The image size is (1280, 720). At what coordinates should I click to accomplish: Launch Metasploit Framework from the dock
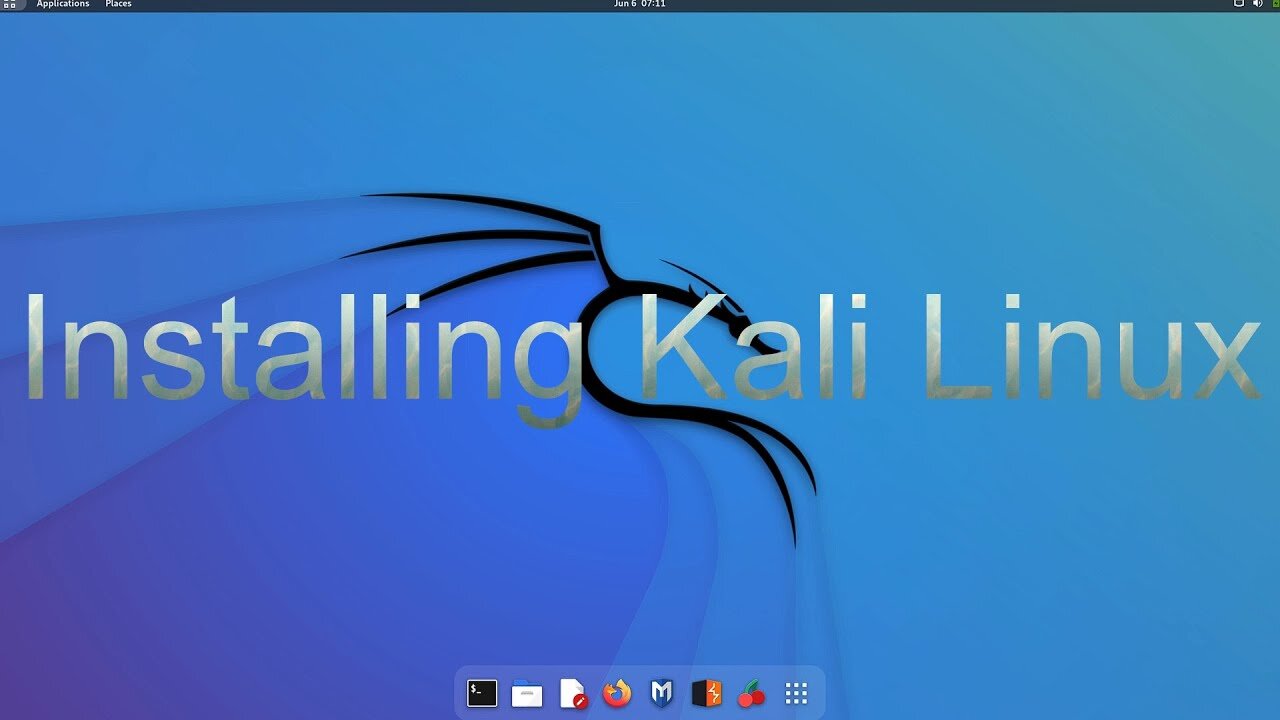[x=661, y=693]
